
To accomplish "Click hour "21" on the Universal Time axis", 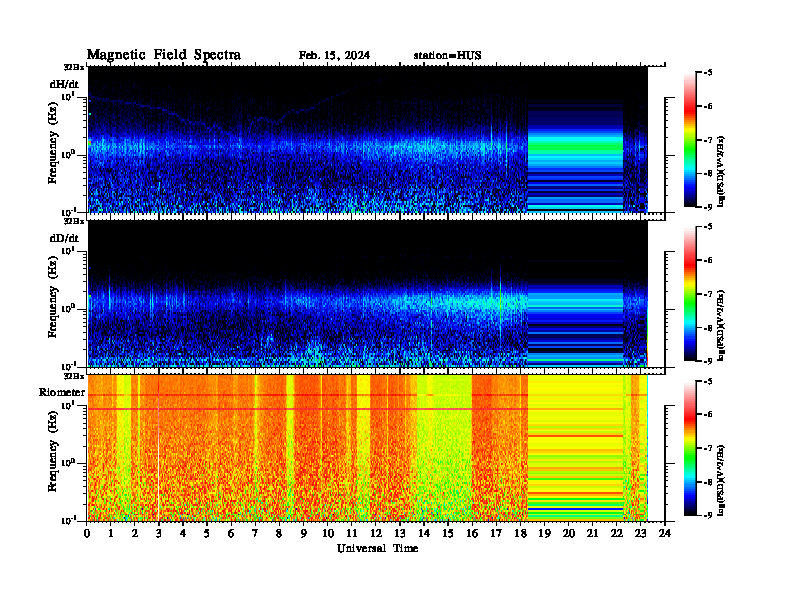I will pos(592,533).
